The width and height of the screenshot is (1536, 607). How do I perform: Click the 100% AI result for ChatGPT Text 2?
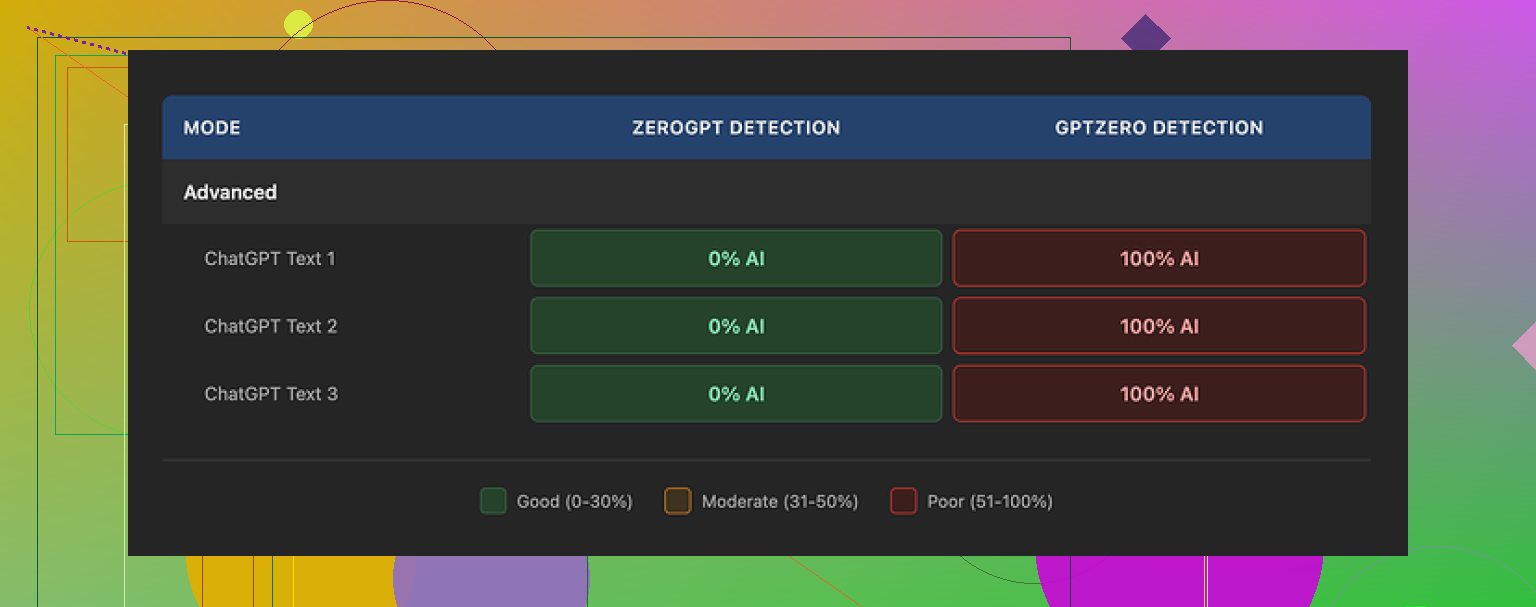(1159, 326)
